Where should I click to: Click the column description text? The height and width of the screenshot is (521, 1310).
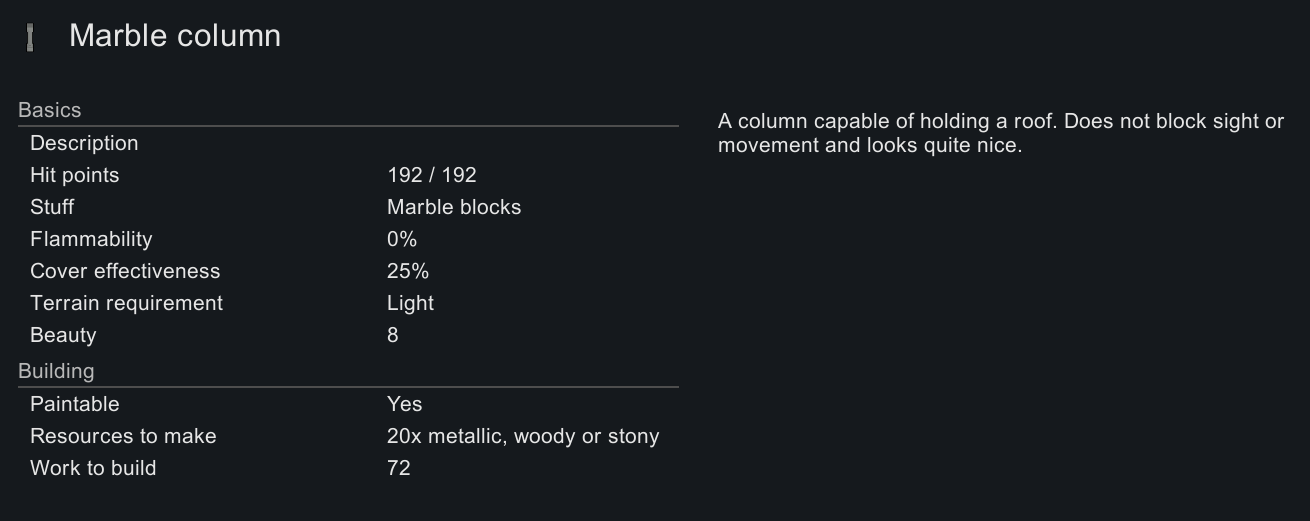coord(1001,133)
